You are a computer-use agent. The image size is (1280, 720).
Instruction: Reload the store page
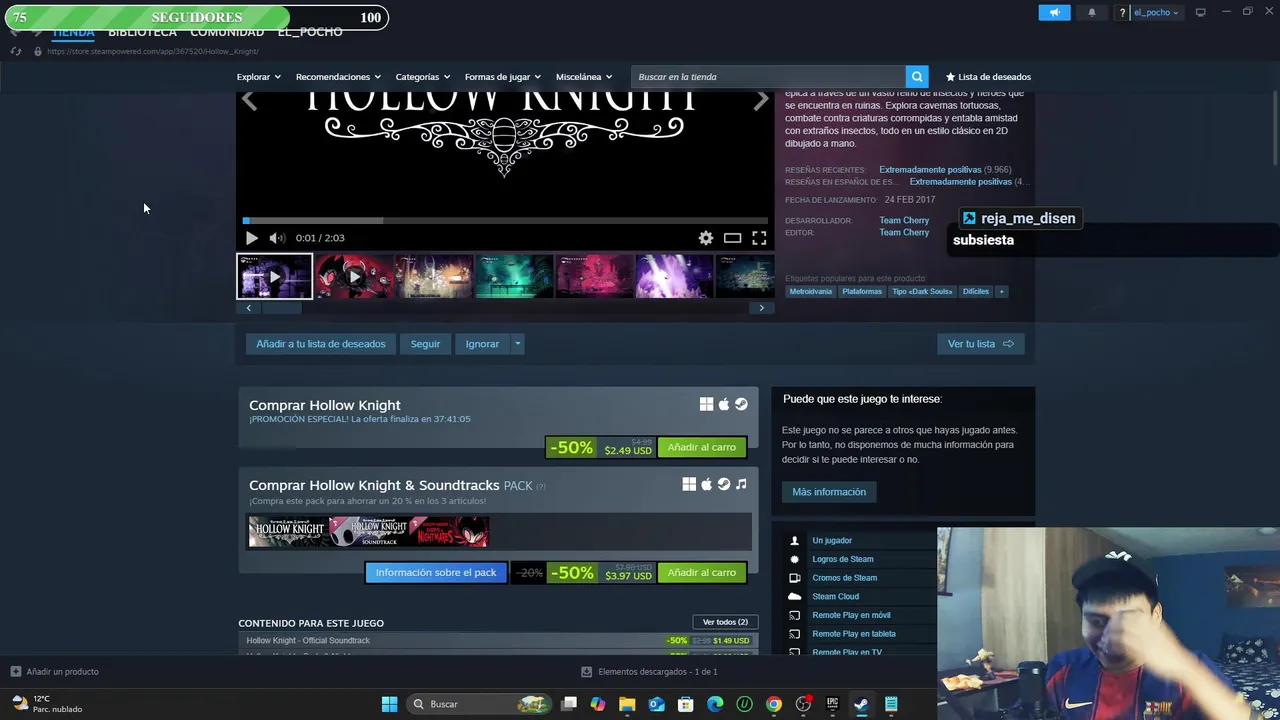pos(15,51)
